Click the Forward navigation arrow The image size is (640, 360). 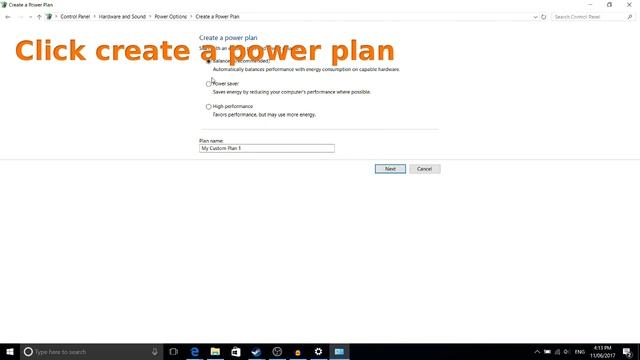coord(20,17)
